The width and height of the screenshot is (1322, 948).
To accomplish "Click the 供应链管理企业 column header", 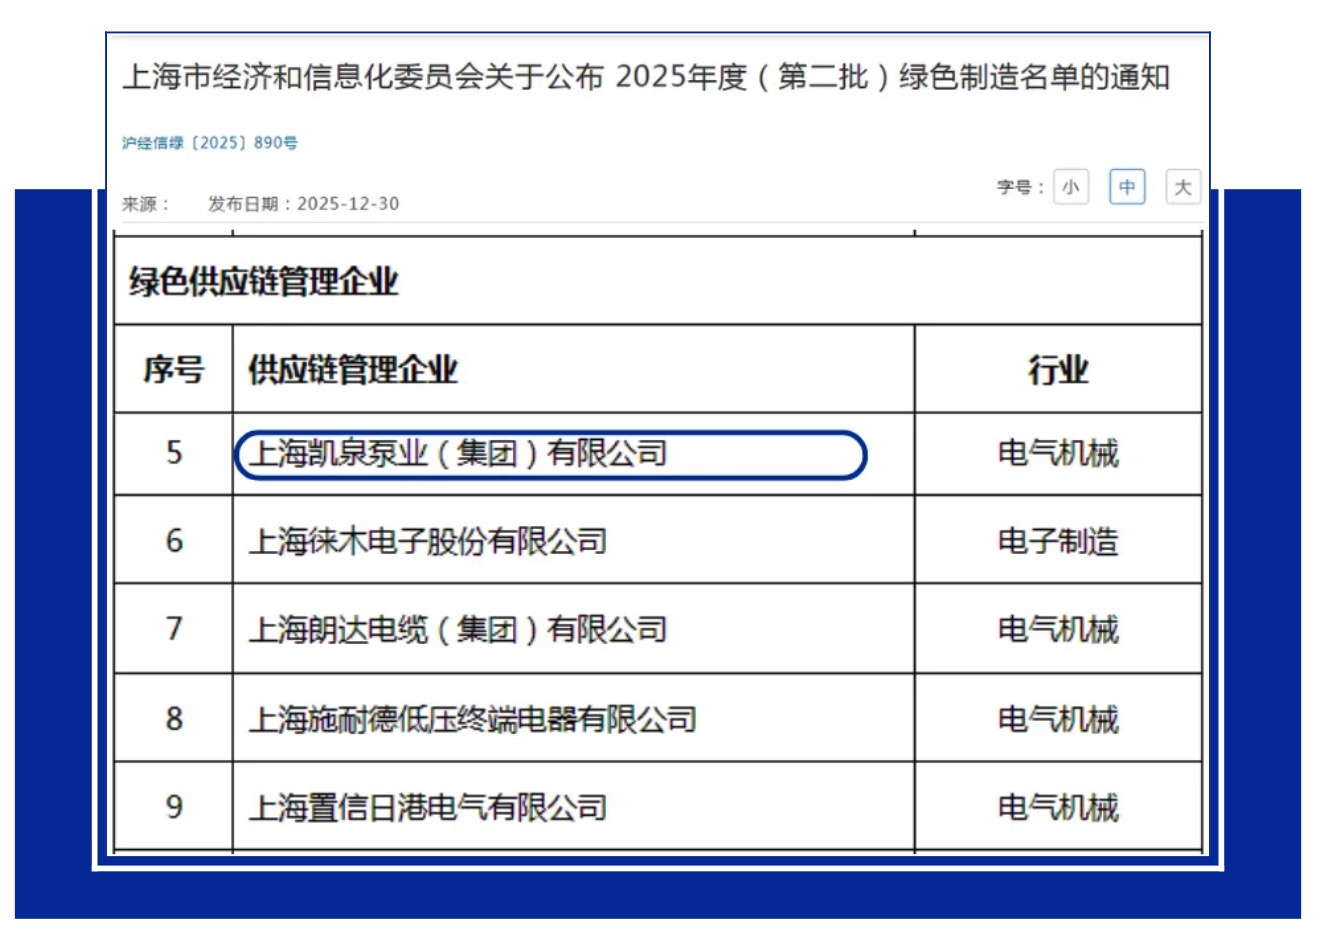I will pos(352,370).
